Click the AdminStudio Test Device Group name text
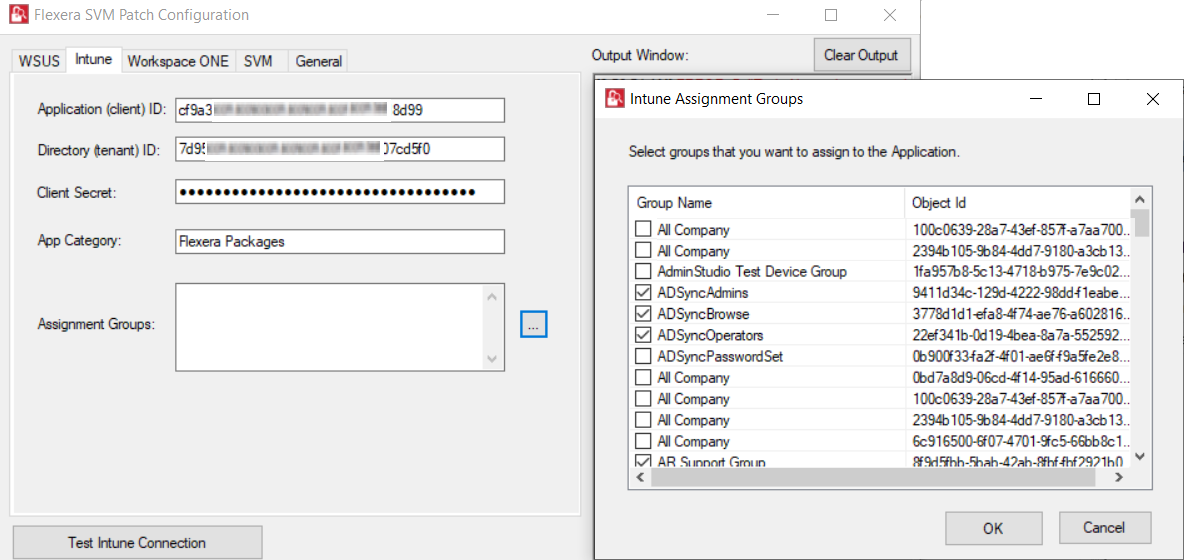This screenshot has width=1193, height=560. [752, 272]
